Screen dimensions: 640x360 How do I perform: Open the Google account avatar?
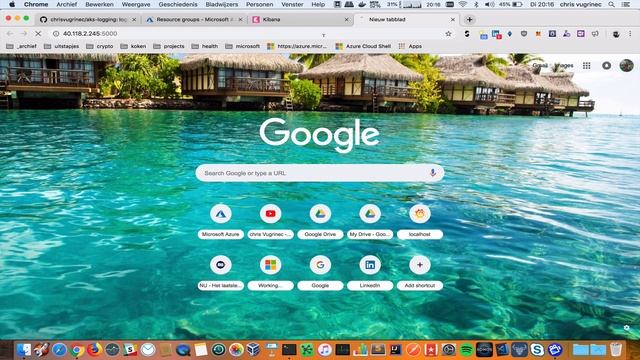click(x=626, y=65)
